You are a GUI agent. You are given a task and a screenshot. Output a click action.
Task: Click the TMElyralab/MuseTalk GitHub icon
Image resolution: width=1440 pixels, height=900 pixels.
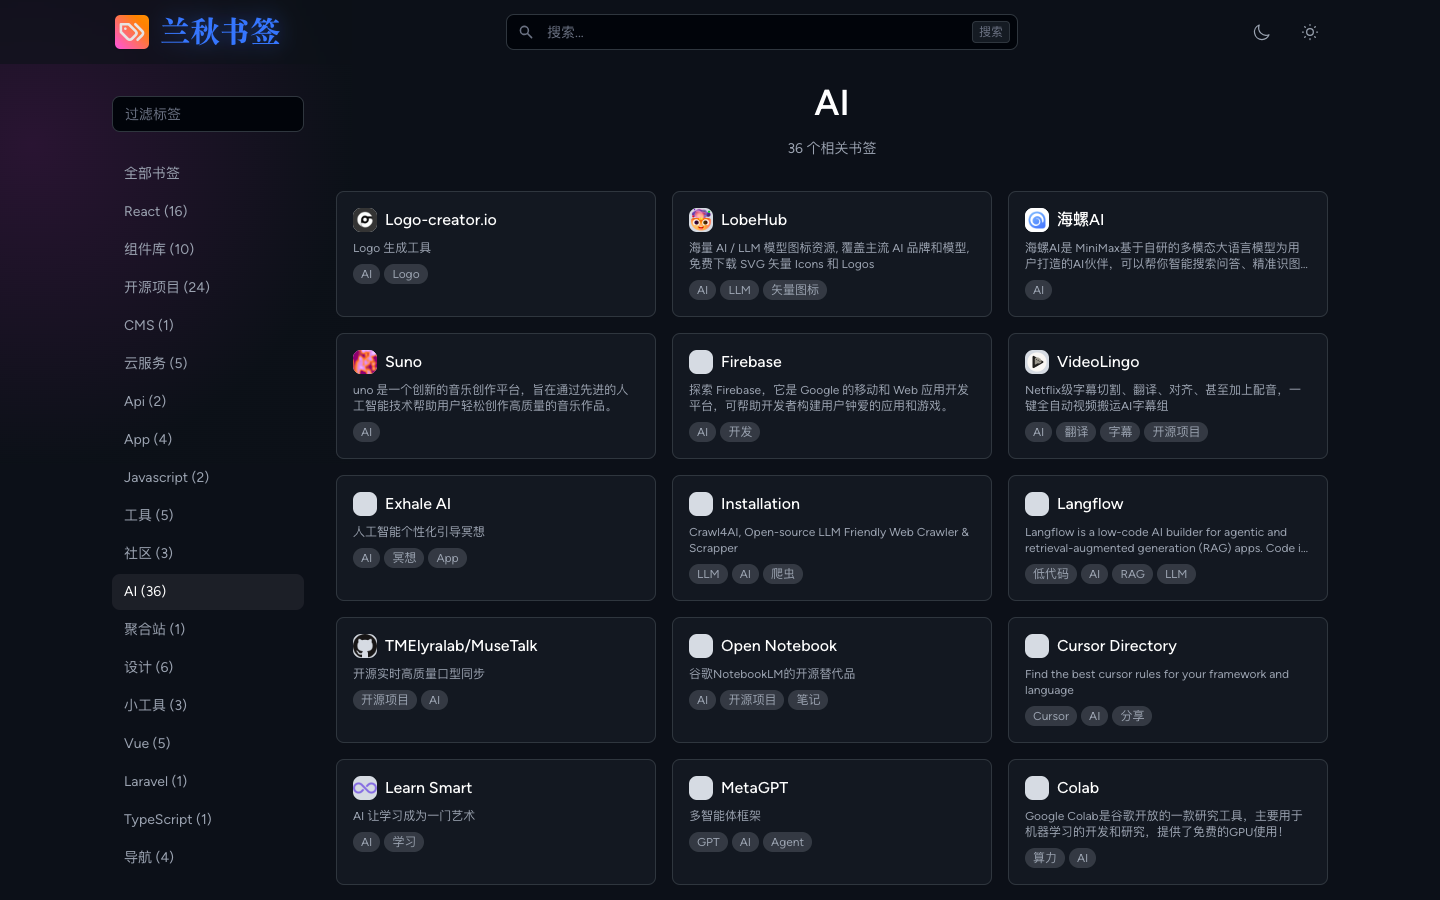click(x=365, y=646)
